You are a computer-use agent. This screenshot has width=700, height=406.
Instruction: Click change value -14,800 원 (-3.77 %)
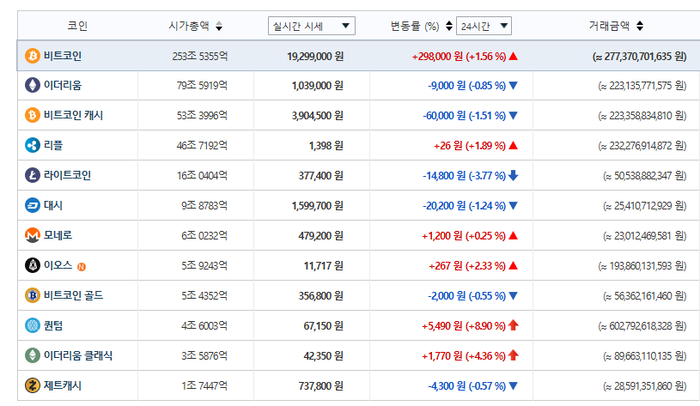464,176
